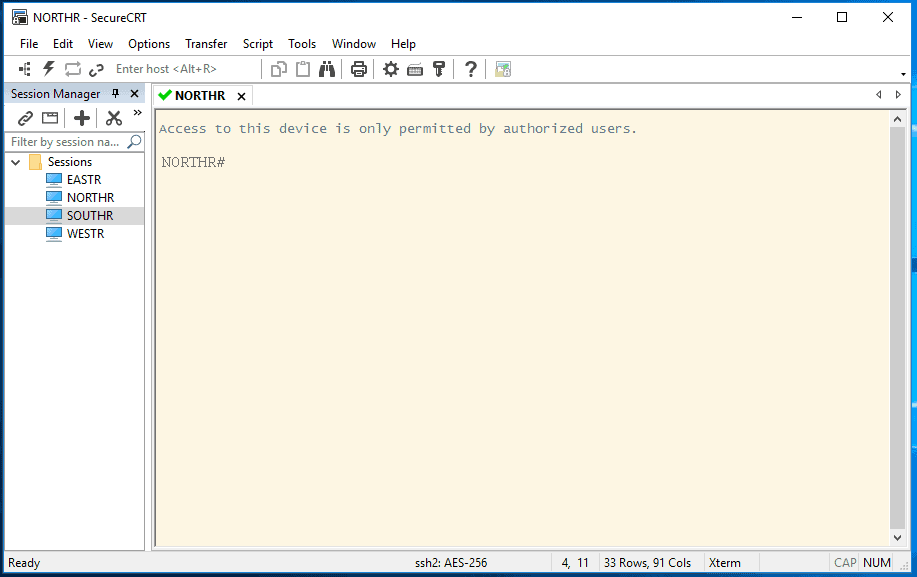
Task: Close the NORTHR tab
Action: pos(241,96)
